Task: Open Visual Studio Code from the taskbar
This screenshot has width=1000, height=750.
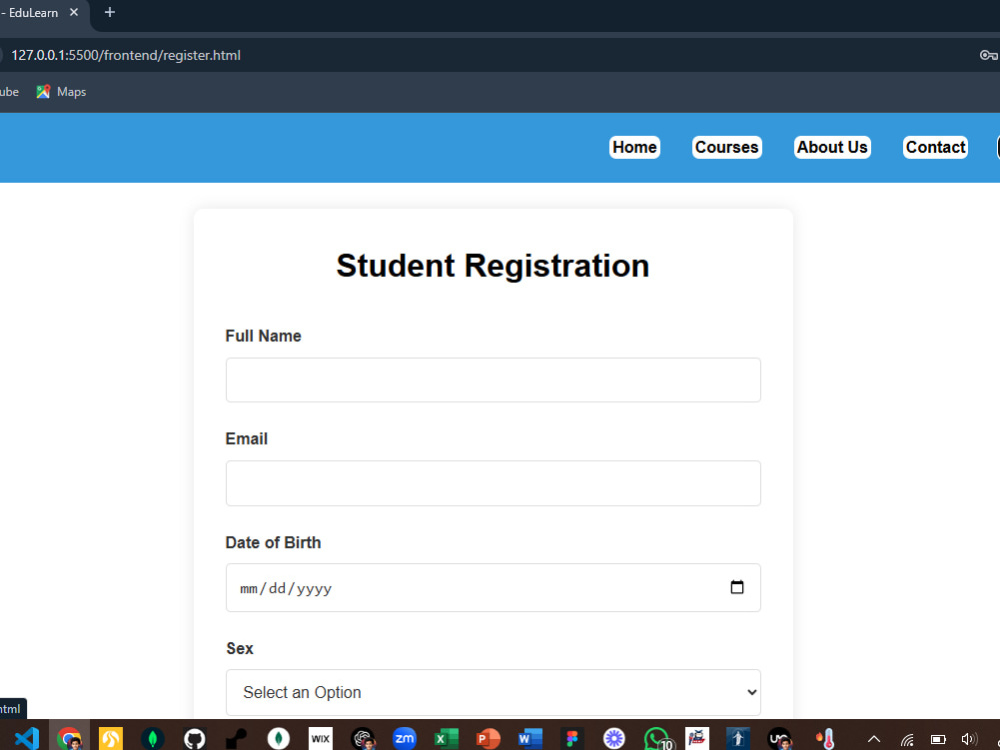Action: point(27,739)
